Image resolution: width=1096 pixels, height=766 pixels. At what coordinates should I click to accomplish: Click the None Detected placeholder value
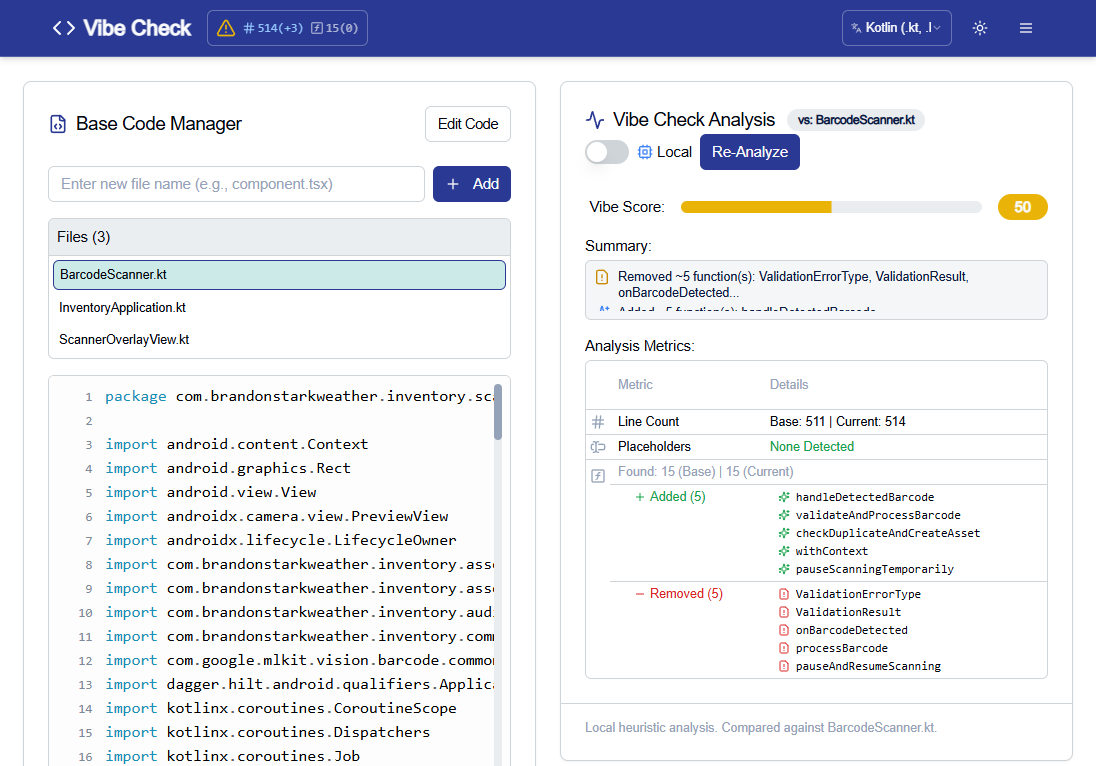coord(812,447)
